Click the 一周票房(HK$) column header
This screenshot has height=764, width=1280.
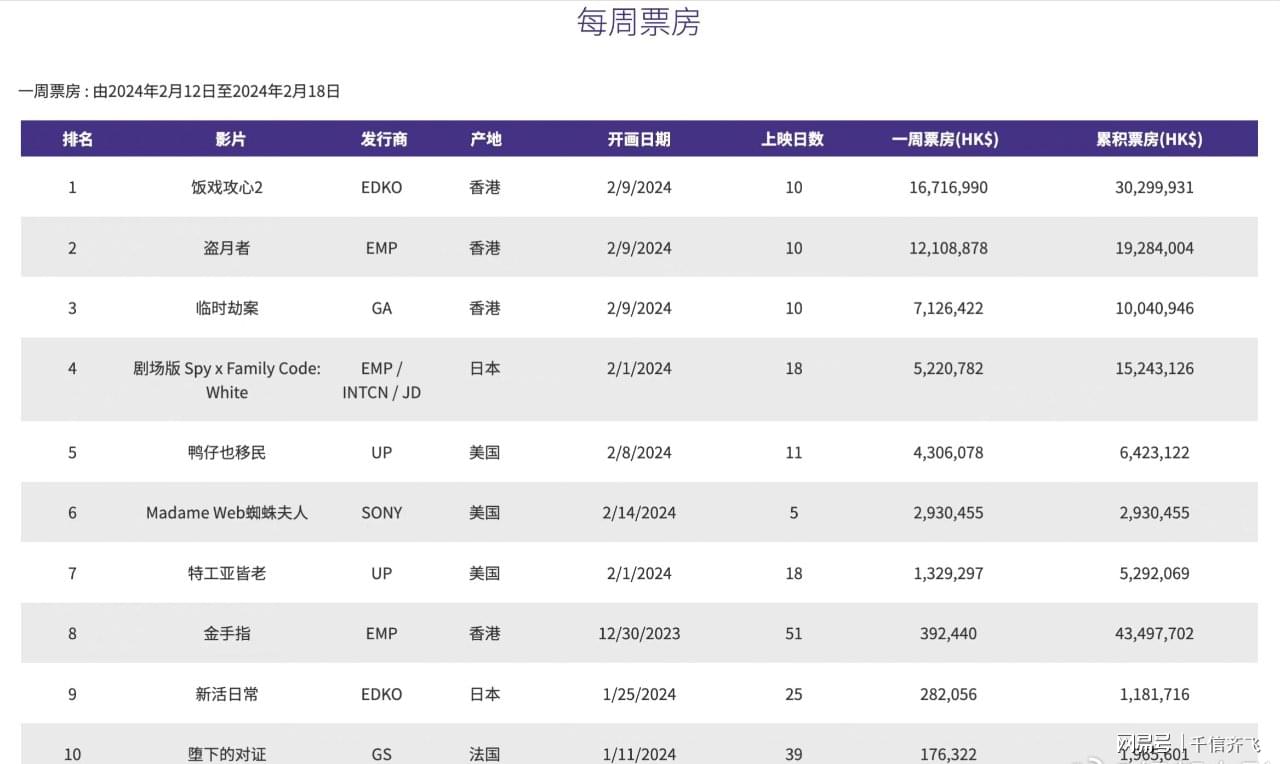(x=945, y=139)
